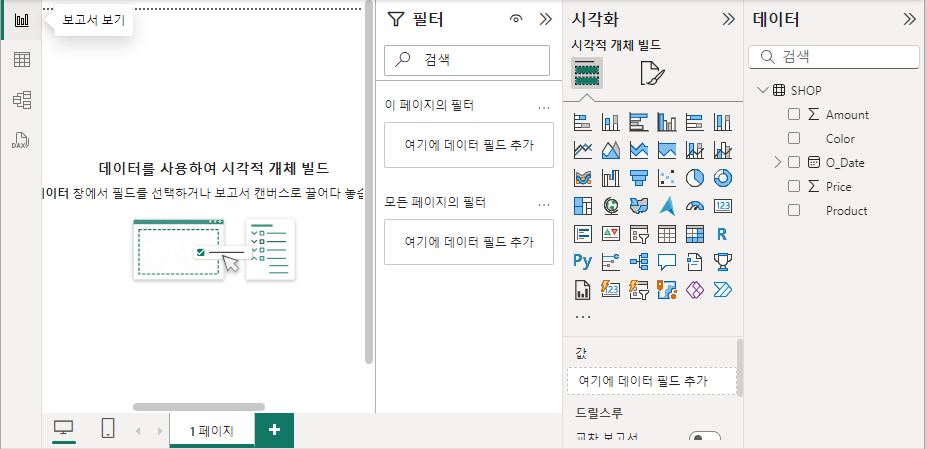This screenshot has height=449, width=927.
Task: Choose the Donut chart visual
Action: click(x=722, y=177)
